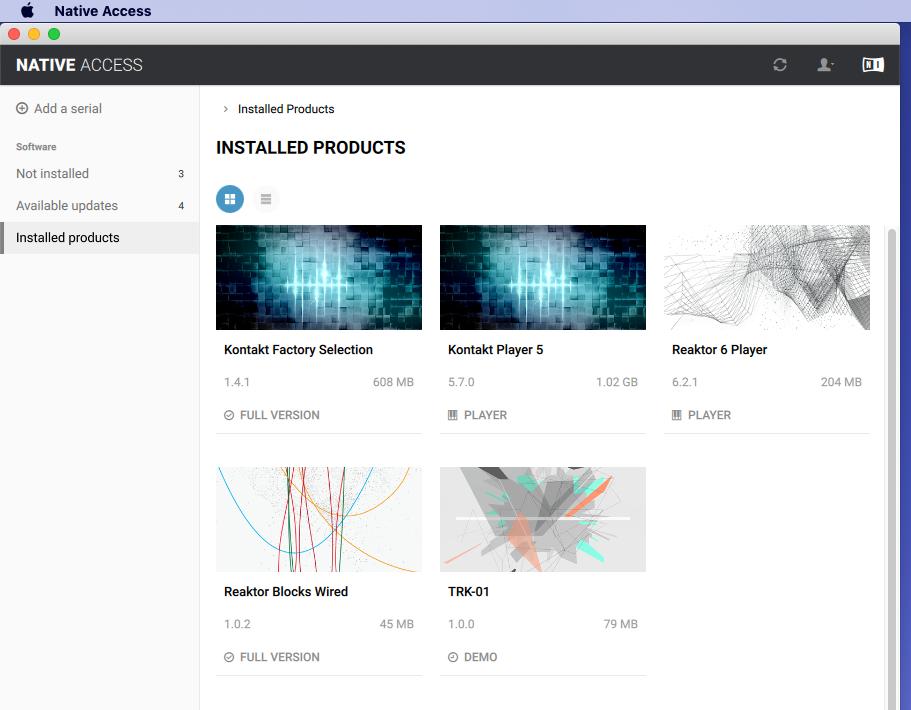Image resolution: width=911 pixels, height=710 pixels.
Task: Switch to list view
Action: [x=266, y=199]
